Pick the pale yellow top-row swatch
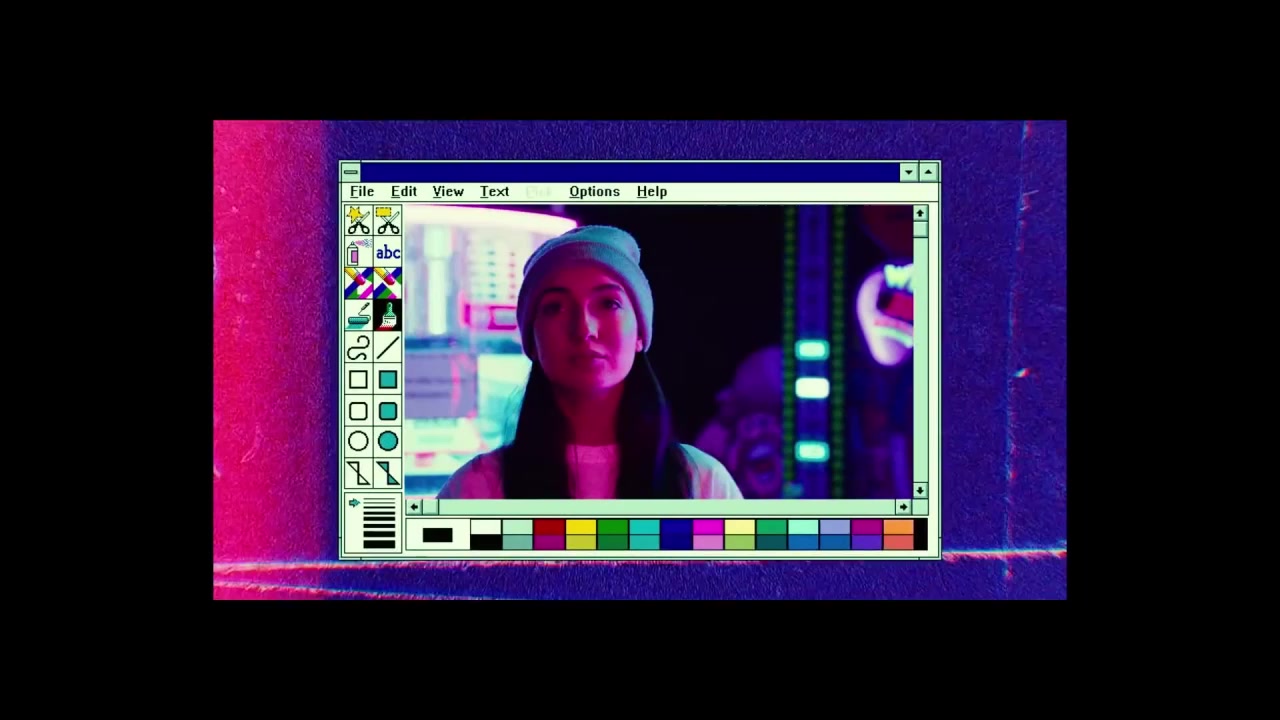Viewport: 1280px width, 720px height. pyautogui.click(x=740, y=527)
